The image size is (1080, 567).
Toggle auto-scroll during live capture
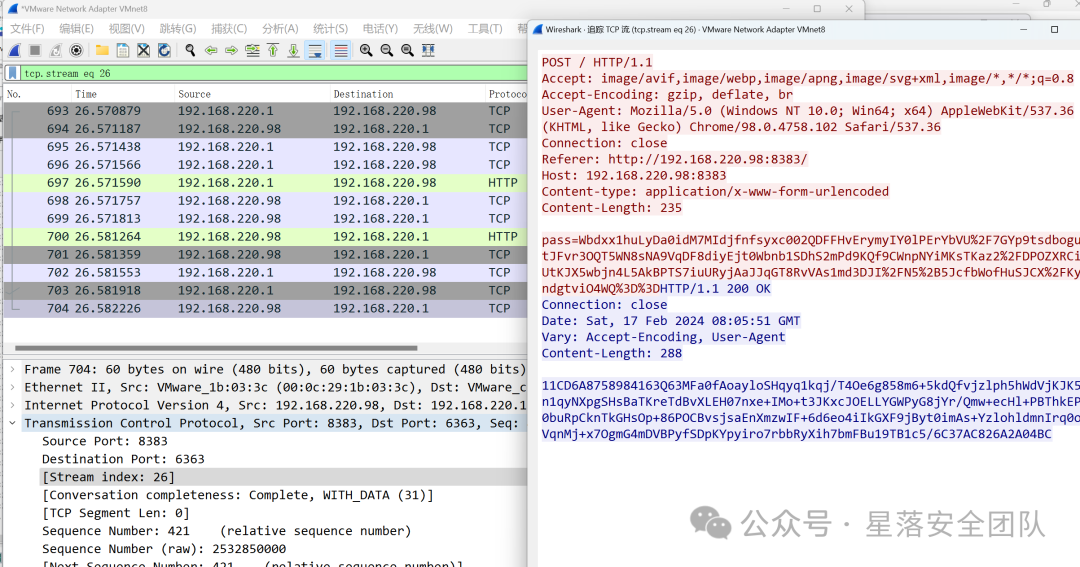[315, 50]
